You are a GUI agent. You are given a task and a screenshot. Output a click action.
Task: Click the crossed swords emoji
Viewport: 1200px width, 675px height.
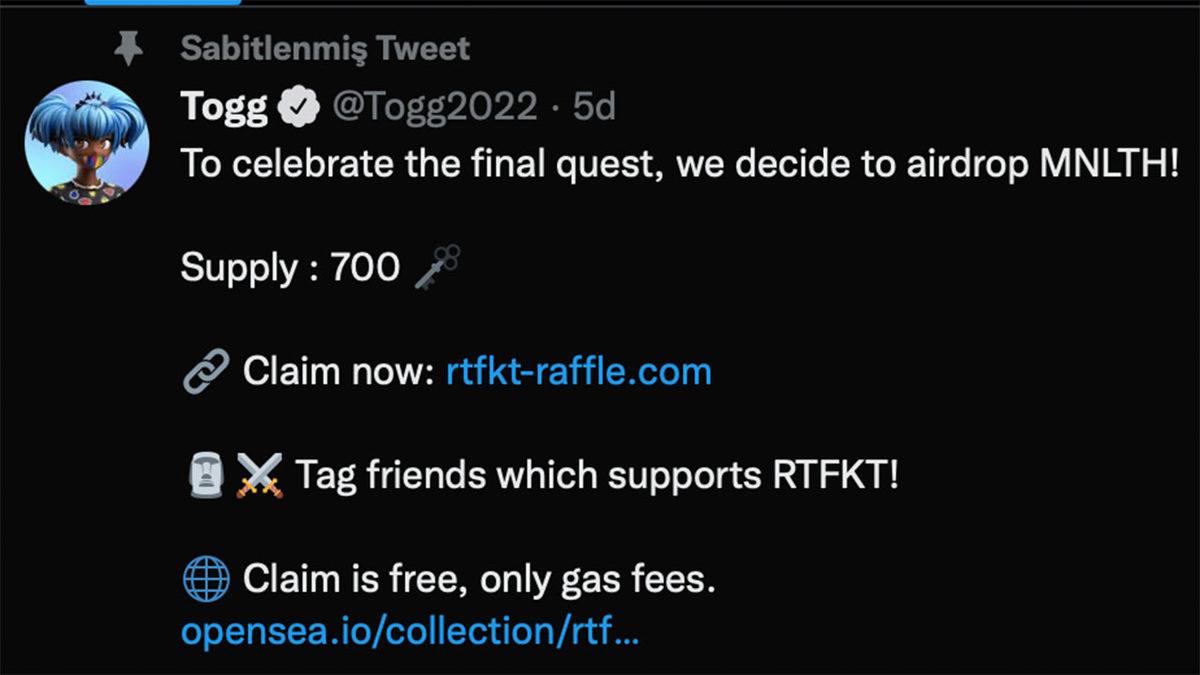(x=258, y=474)
